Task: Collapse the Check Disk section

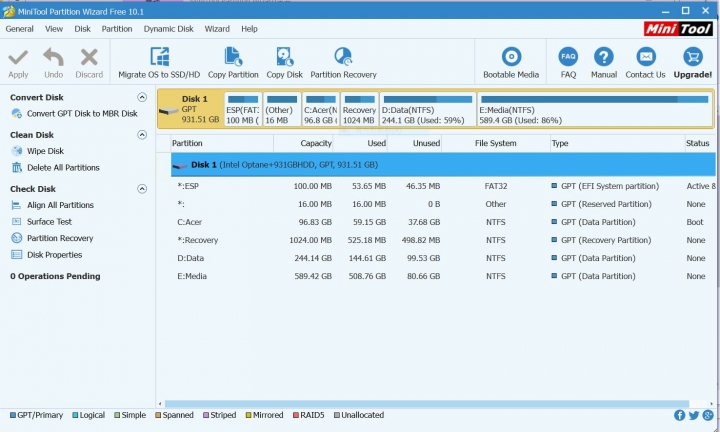Action: [x=142, y=189]
